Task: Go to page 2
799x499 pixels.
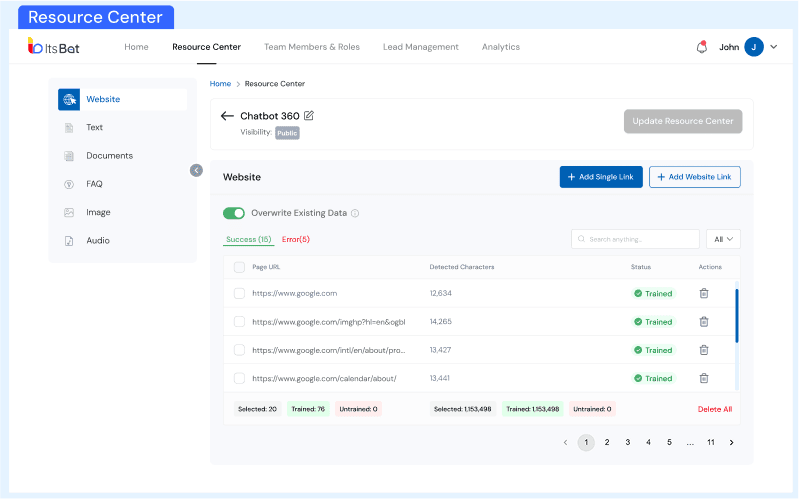Action: [x=607, y=442]
